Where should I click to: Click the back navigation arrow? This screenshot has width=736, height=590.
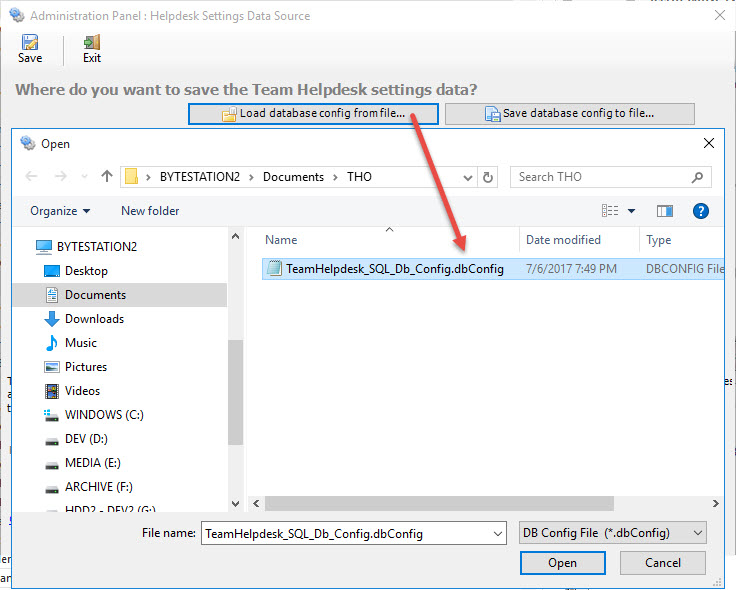[x=32, y=177]
